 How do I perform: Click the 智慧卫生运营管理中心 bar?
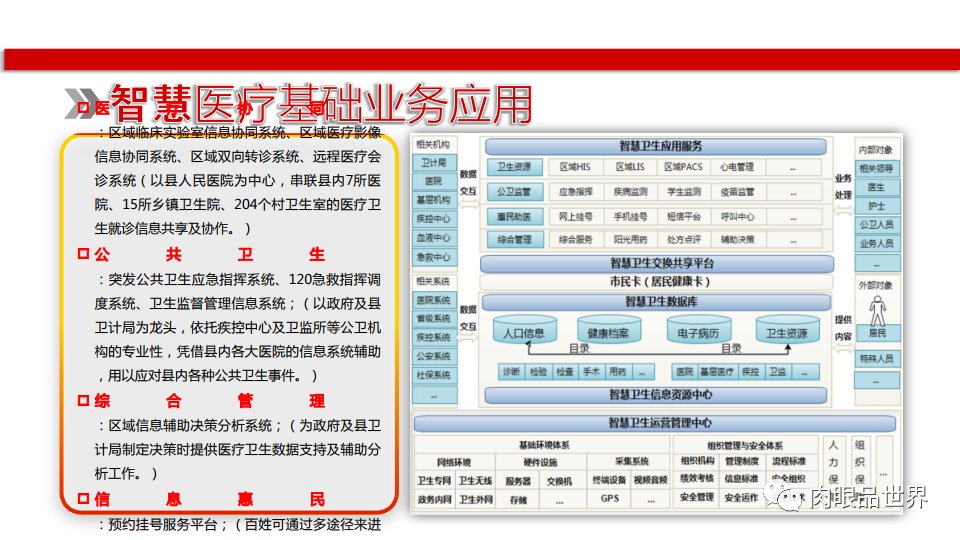tap(655, 423)
